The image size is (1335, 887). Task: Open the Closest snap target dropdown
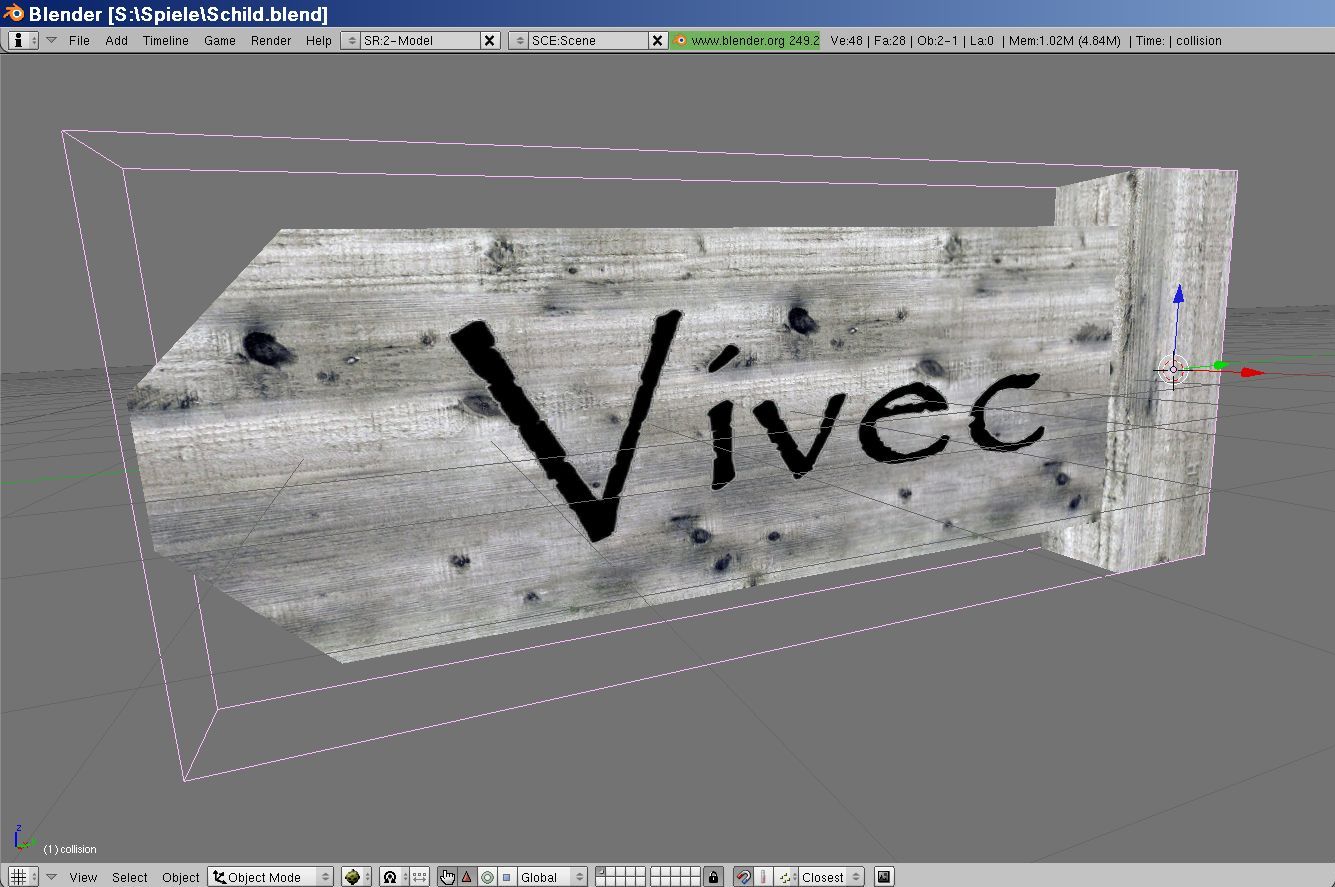click(830, 877)
